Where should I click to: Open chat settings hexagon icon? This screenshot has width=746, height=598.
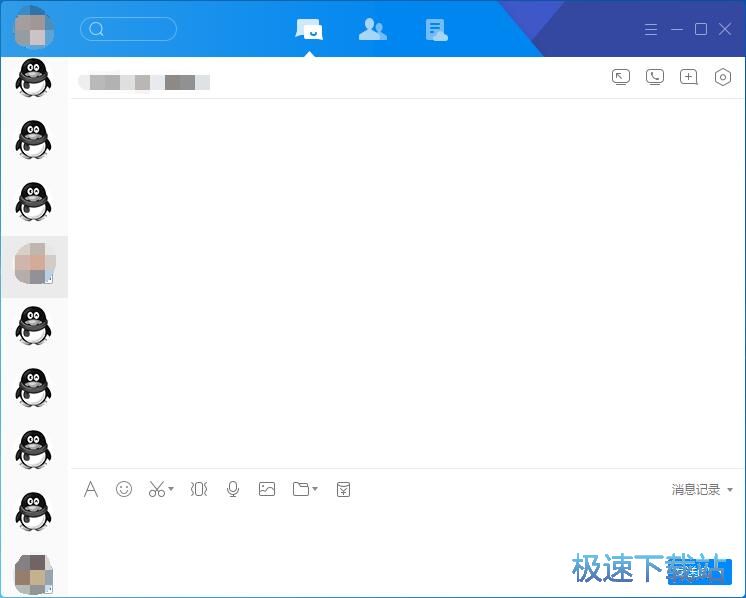[x=723, y=77]
